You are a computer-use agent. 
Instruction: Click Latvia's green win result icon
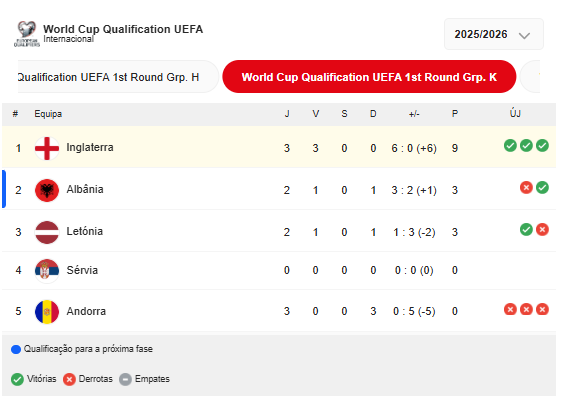[x=526, y=229]
